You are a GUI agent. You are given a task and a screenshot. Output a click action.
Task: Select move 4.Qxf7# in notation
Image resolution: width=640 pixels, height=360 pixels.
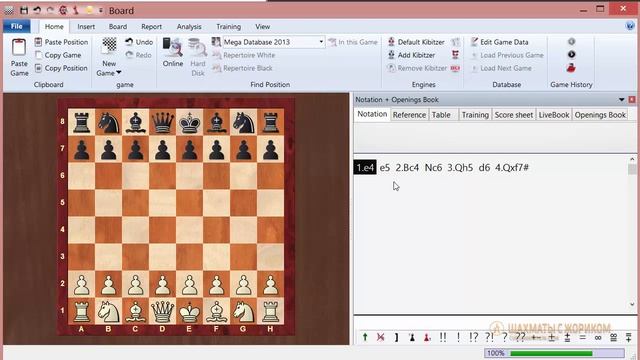(x=512, y=168)
